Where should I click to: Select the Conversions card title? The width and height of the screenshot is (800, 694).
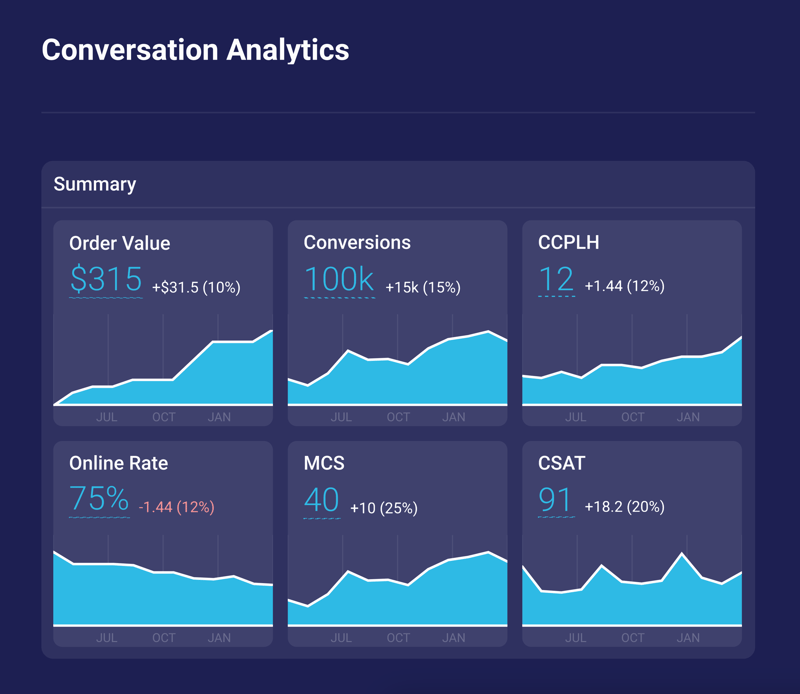click(x=357, y=243)
